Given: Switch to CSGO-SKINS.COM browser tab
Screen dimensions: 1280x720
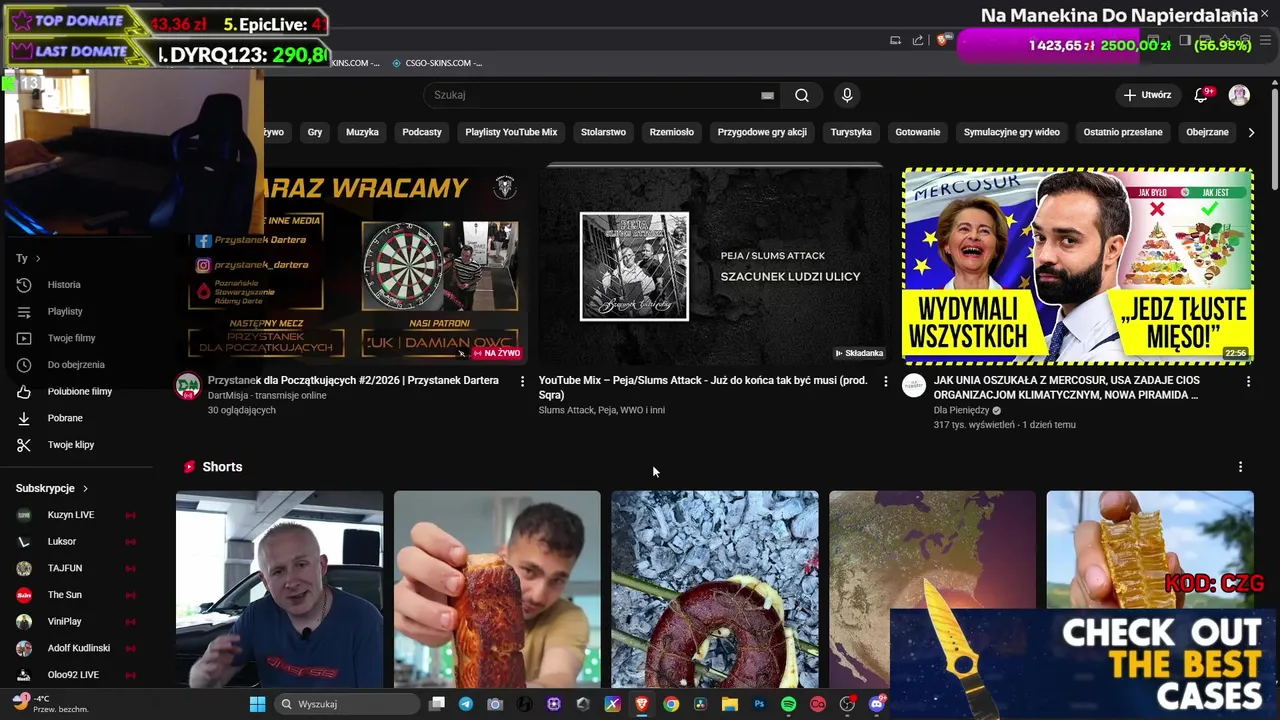Looking at the screenshot, I should pyautogui.click(x=438, y=63).
